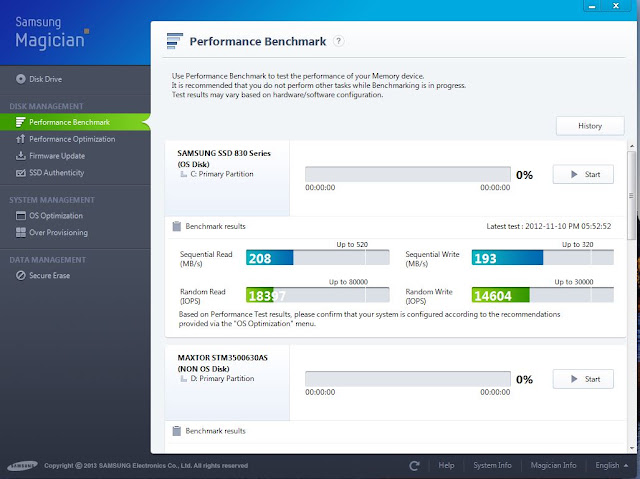640x479 pixels.
Task: Click the Samsung SSD benchmark progress bar
Action: tap(408, 174)
